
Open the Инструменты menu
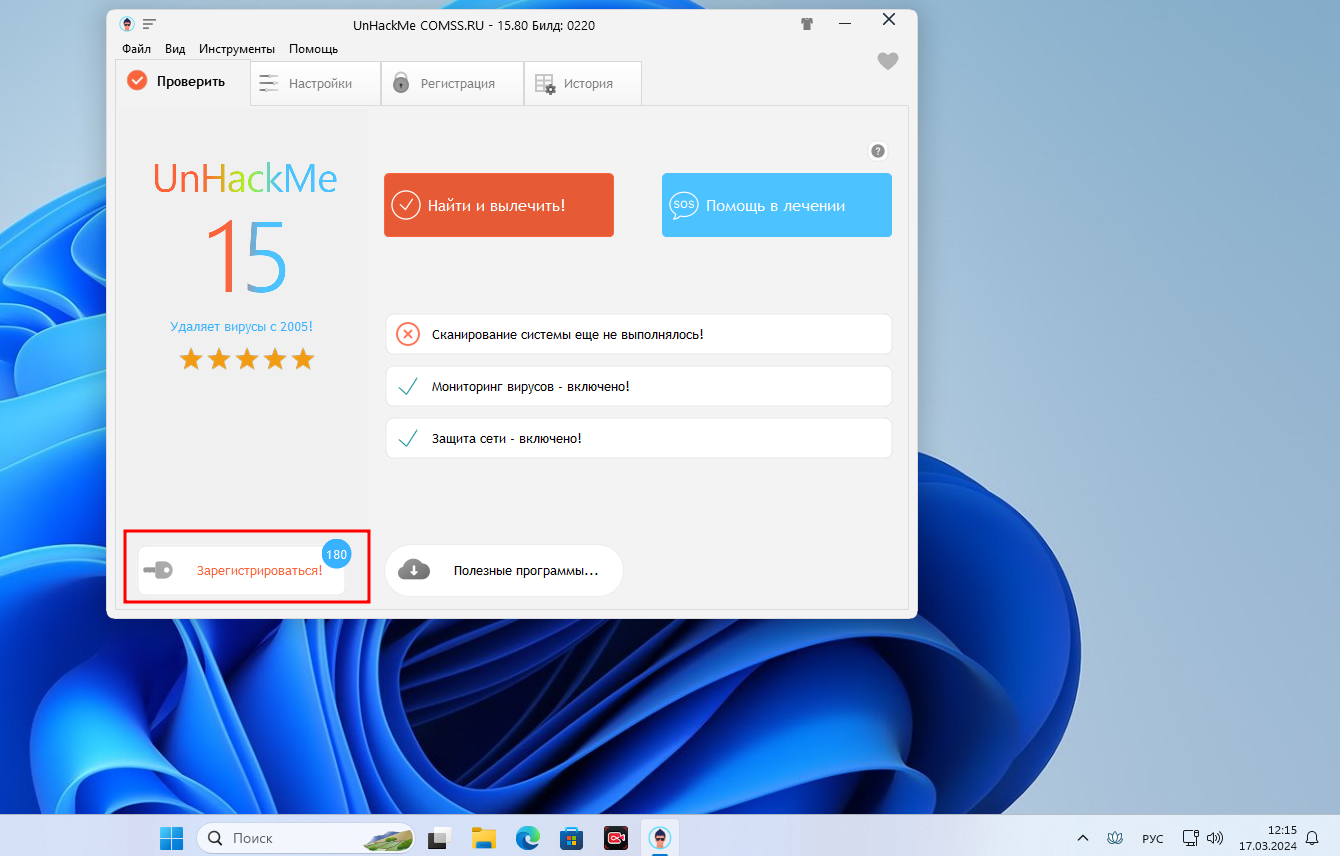[236, 49]
